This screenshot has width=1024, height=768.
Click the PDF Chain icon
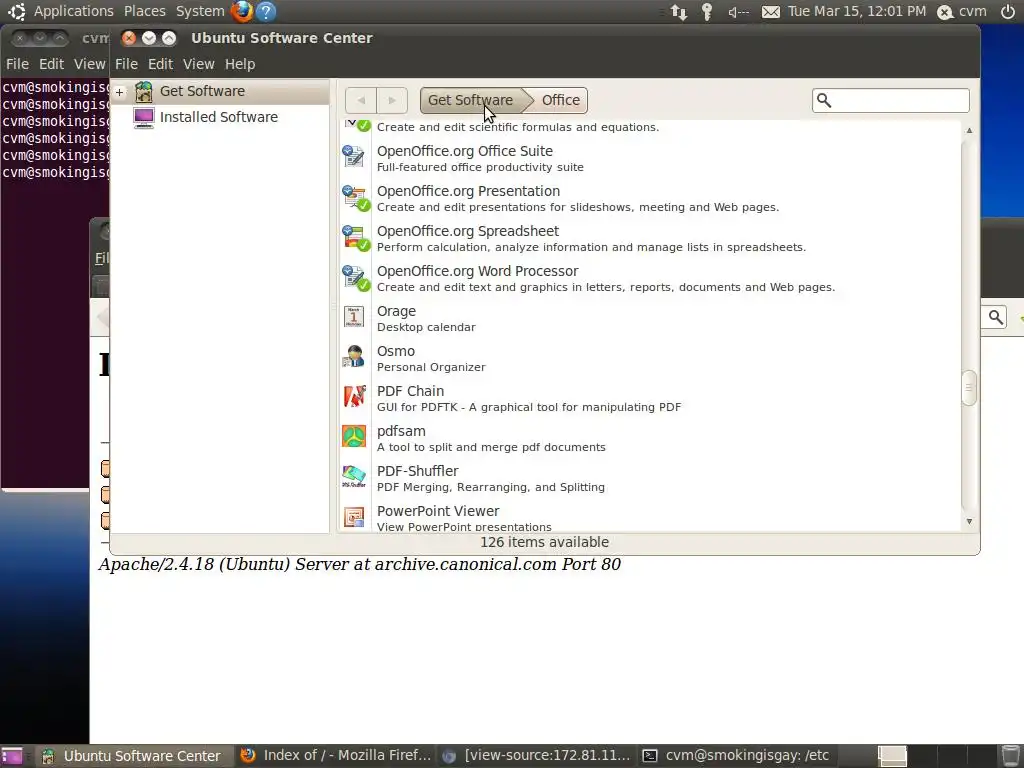click(354, 396)
